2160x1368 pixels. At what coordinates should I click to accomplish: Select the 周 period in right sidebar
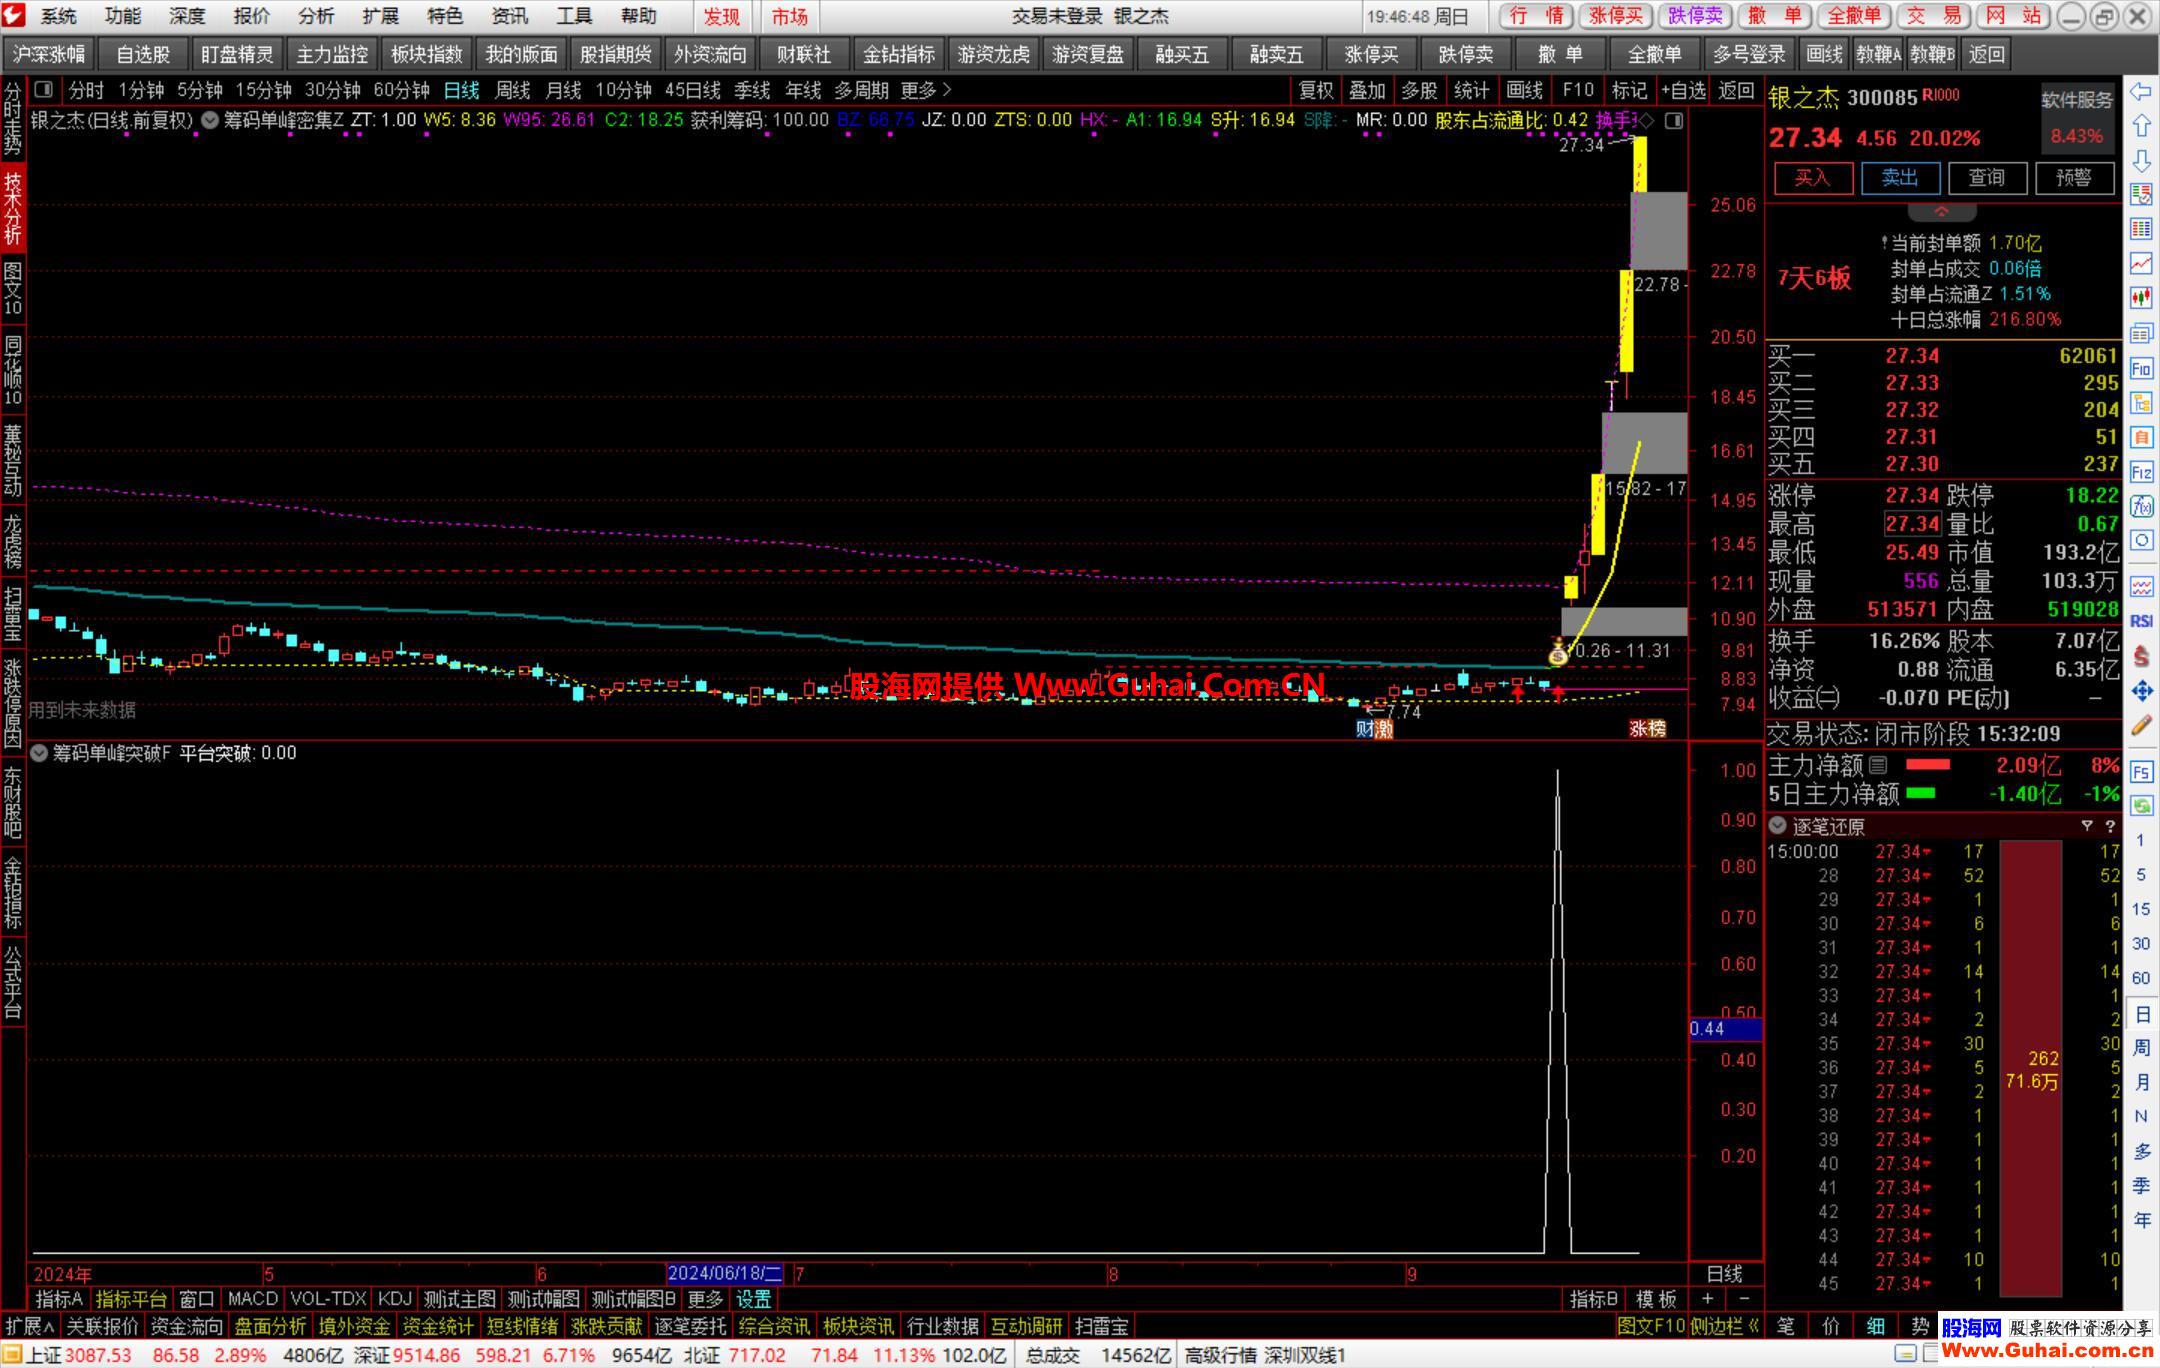(x=2141, y=1047)
